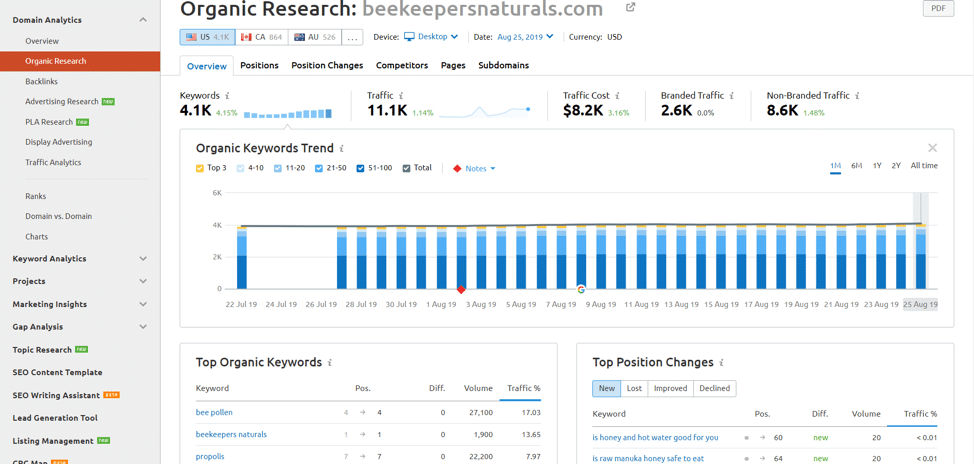The height and width of the screenshot is (464, 974).
Task: Open PLA Research in the sidebar
Action: click(49, 122)
